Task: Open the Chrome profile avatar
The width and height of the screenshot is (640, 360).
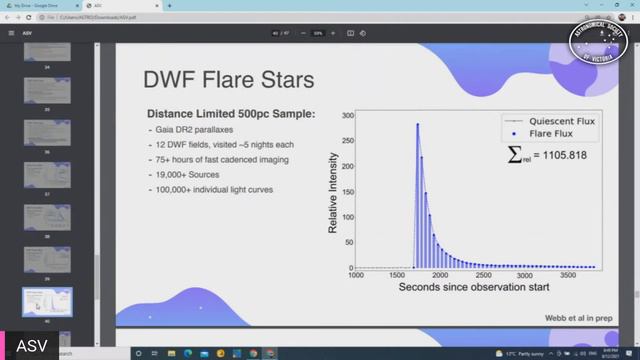Action: [x=622, y=17]
